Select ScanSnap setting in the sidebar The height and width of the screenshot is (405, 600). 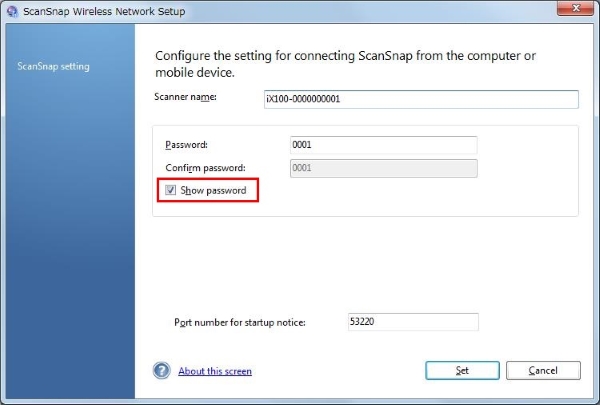pyautogui.click(x=53, y=66)
